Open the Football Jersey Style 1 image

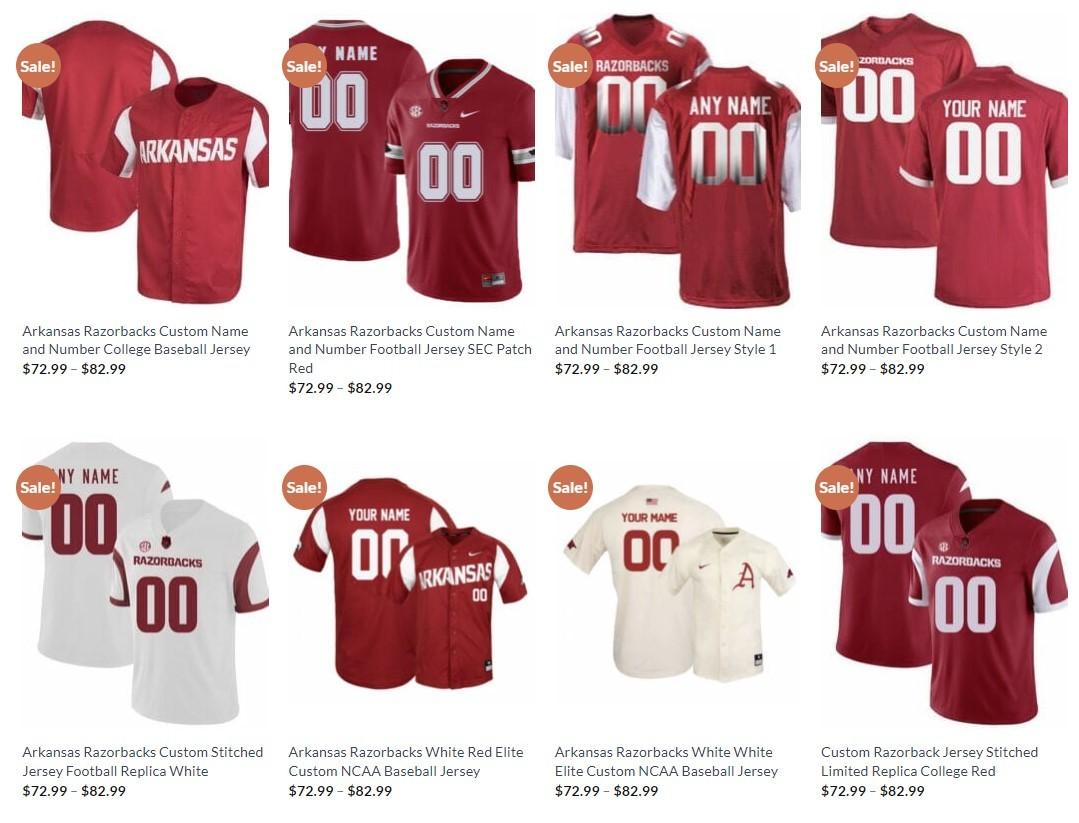coord(678,162)
